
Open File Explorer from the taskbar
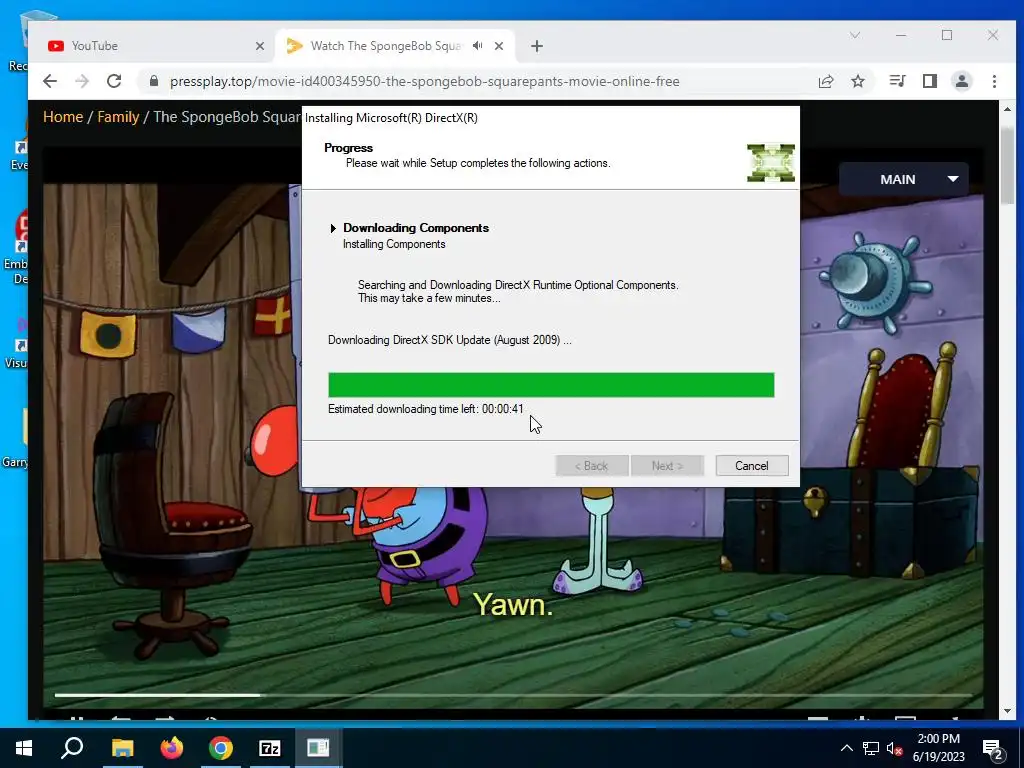pos(122,748)
